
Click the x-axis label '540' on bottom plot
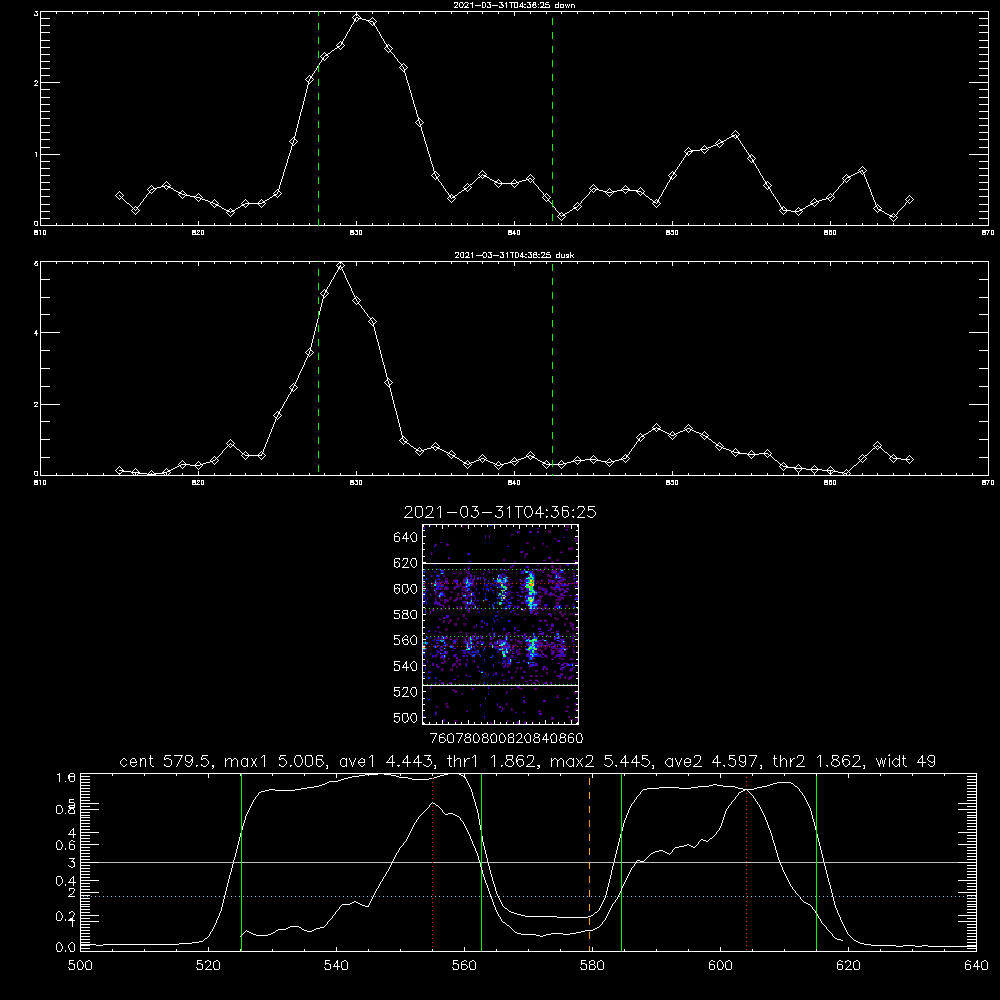(336, 966)
